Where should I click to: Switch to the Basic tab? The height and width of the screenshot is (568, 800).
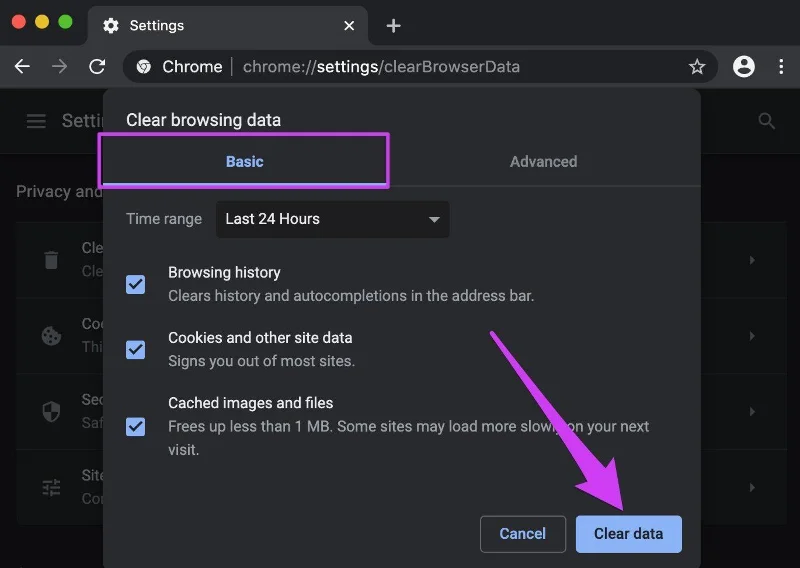click(244, 161)
